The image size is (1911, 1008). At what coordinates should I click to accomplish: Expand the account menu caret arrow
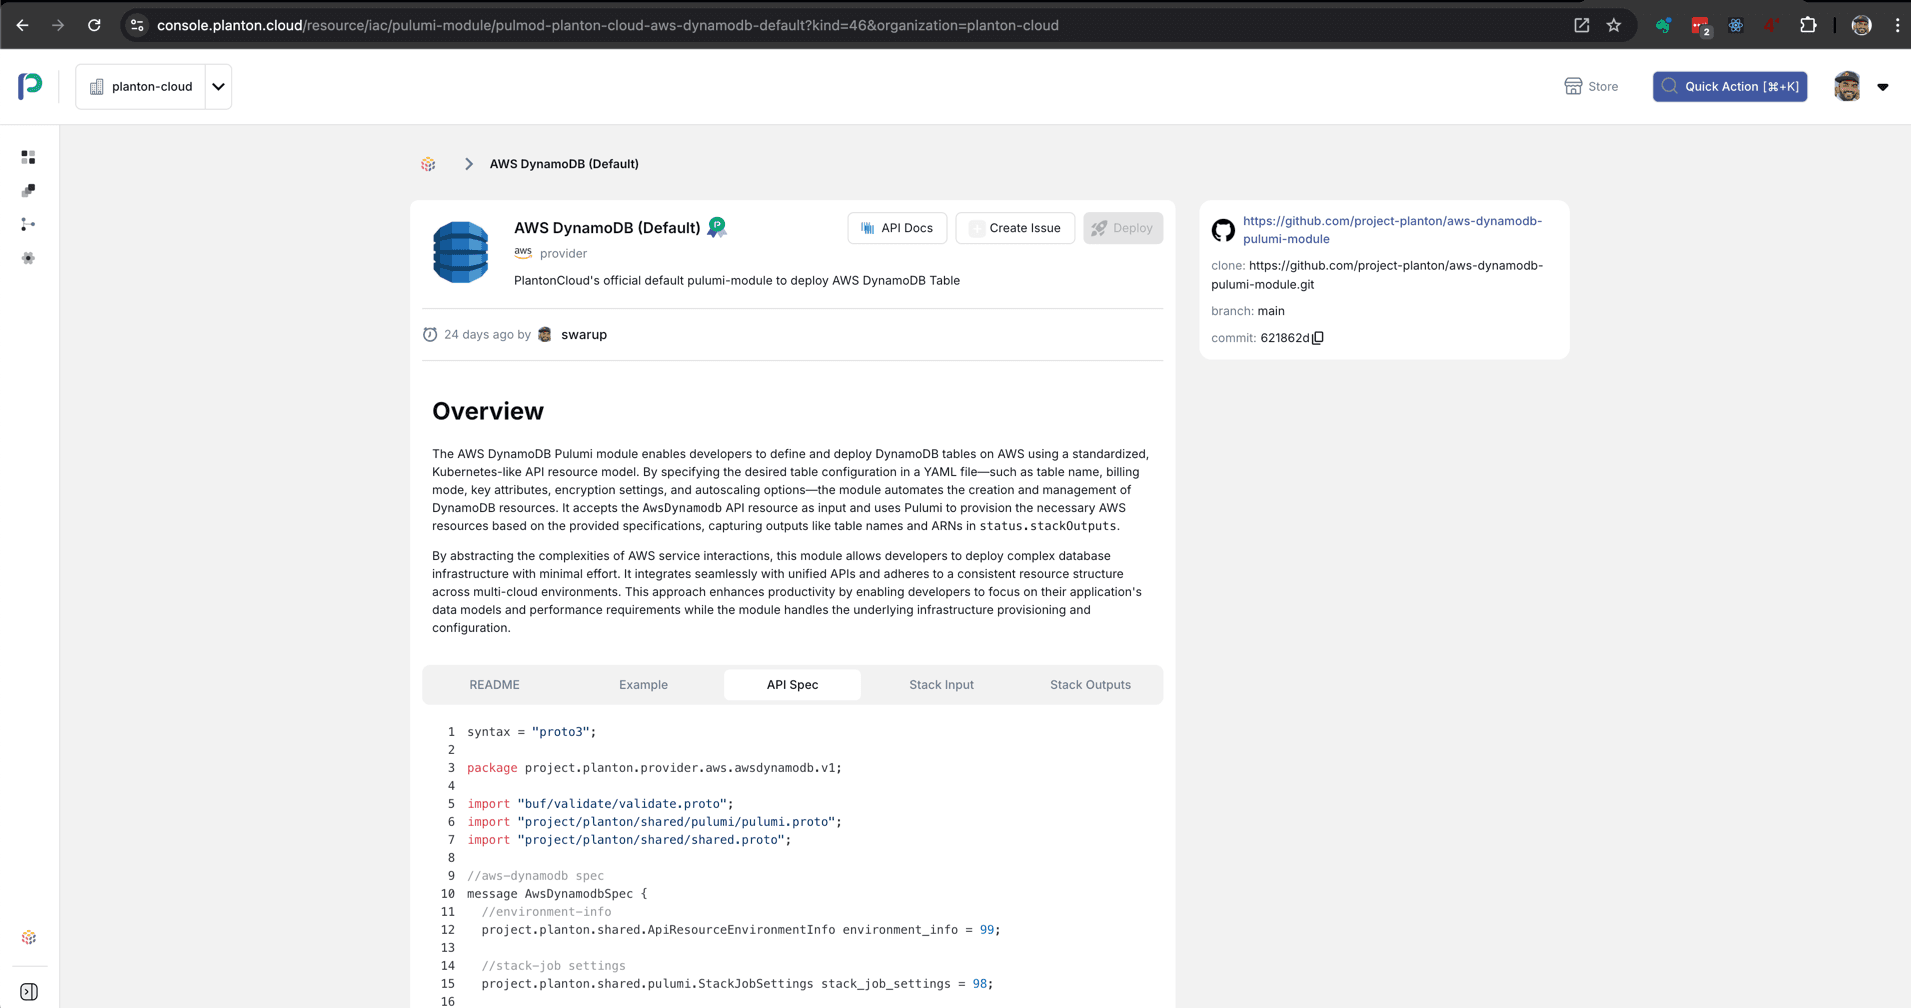(x=1883, y=87)
